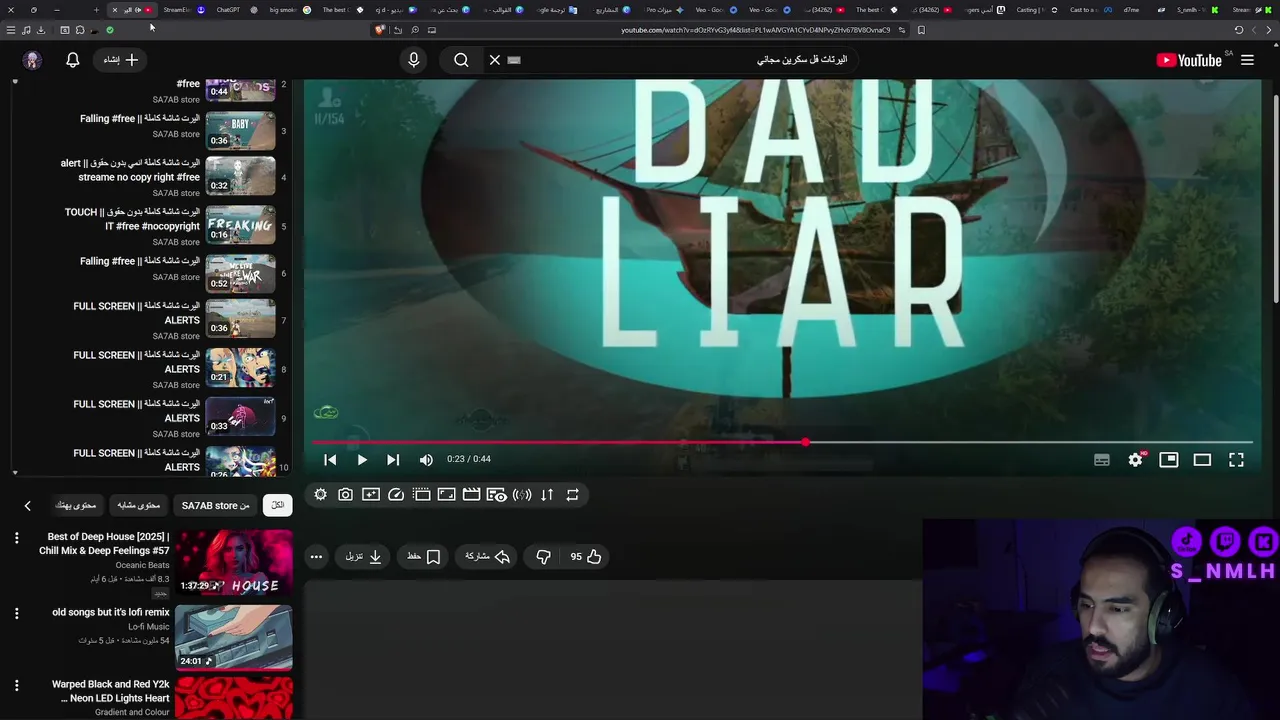Save the video to playlist (حفظ)

[x=424, y=557]
